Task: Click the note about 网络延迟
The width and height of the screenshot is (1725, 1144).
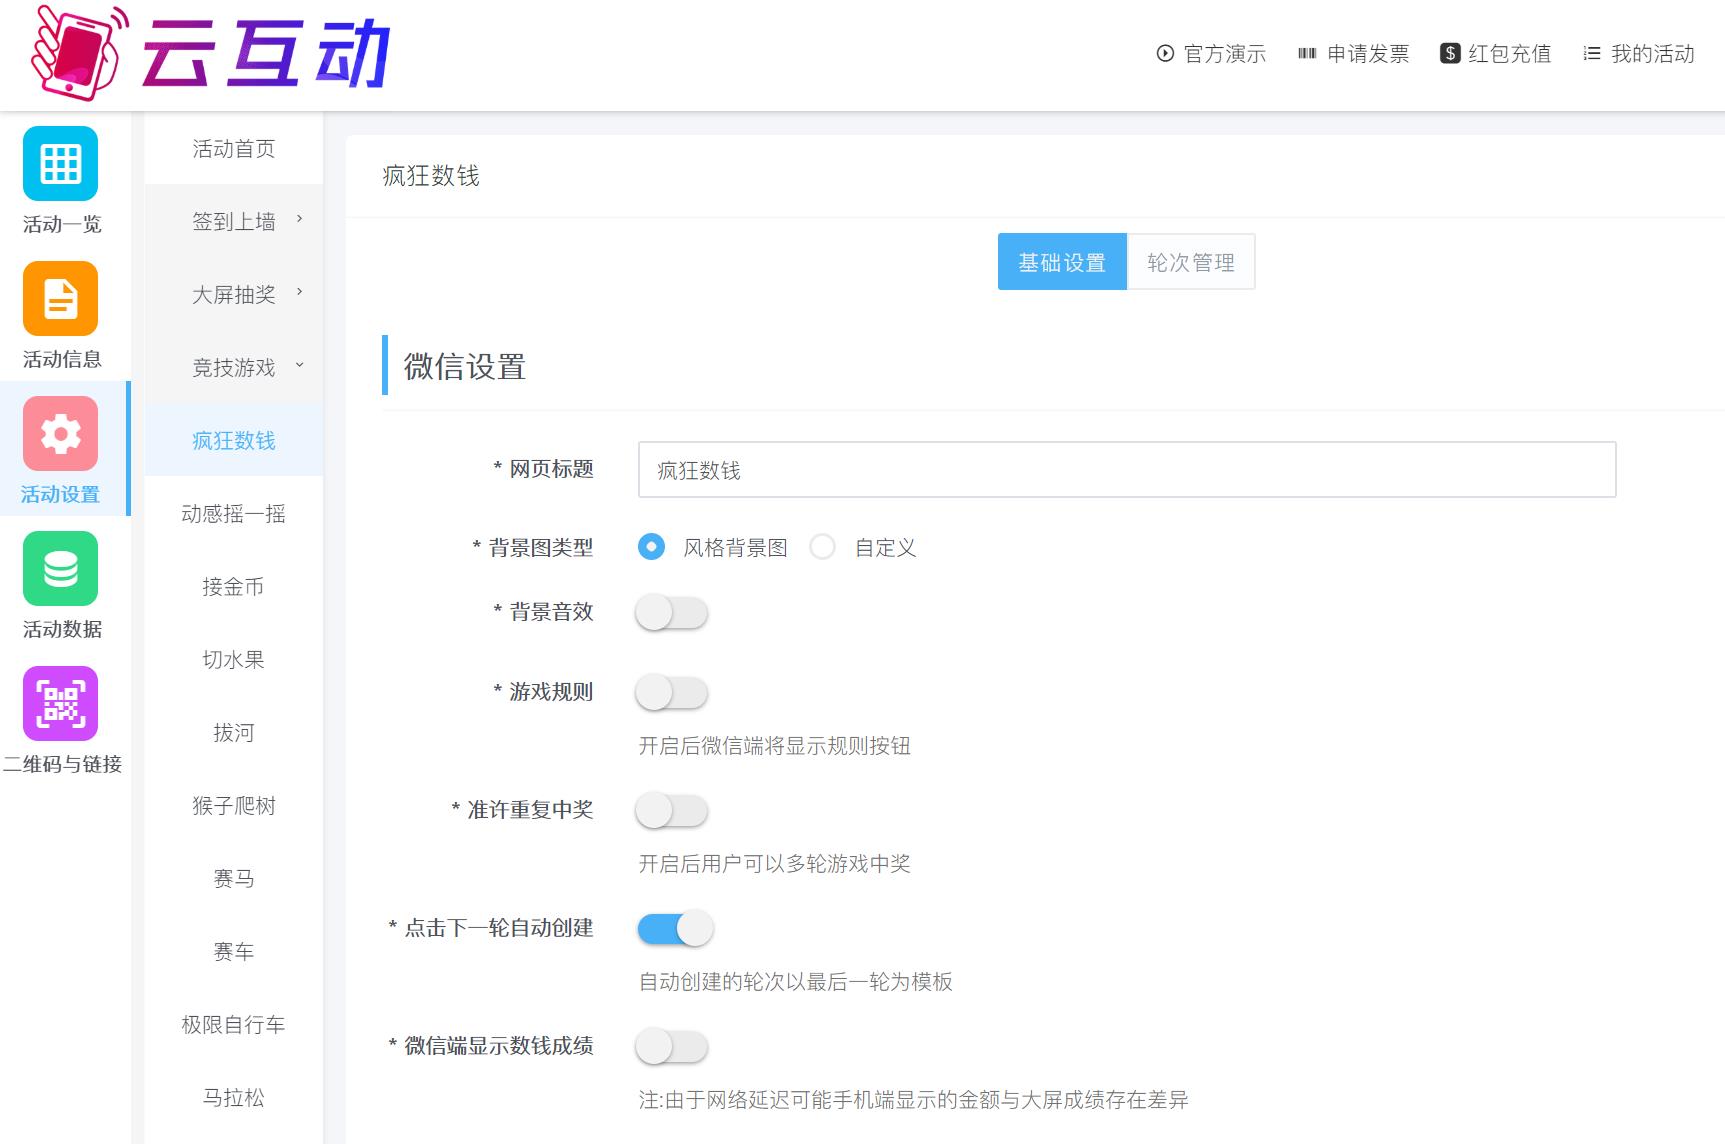Action: point(914,1100)
